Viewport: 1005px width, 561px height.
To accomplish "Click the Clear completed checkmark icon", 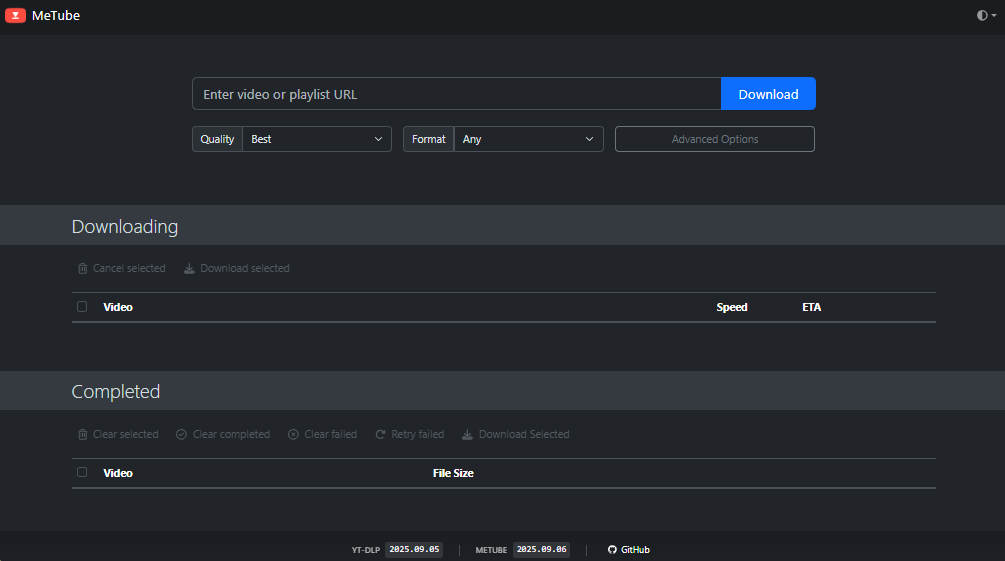I will [181, 435].
